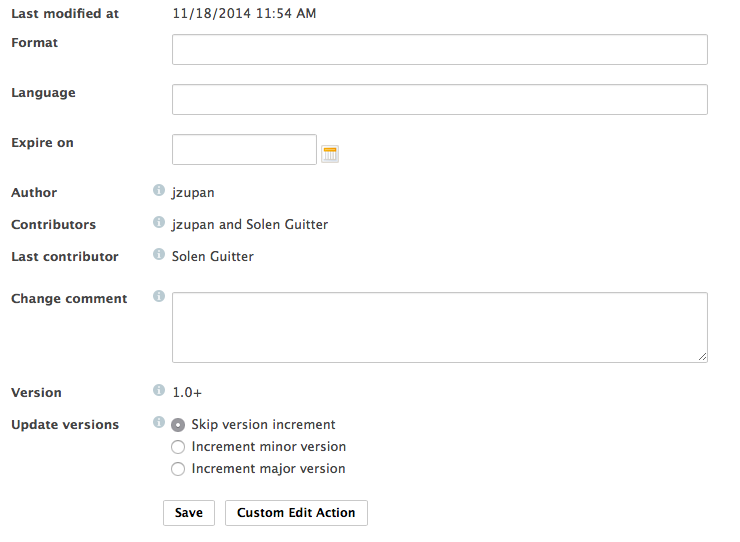Screen dimensions: 740x542
Task: Click the Custom Edit Action button
Action: (x=296, y=513)
